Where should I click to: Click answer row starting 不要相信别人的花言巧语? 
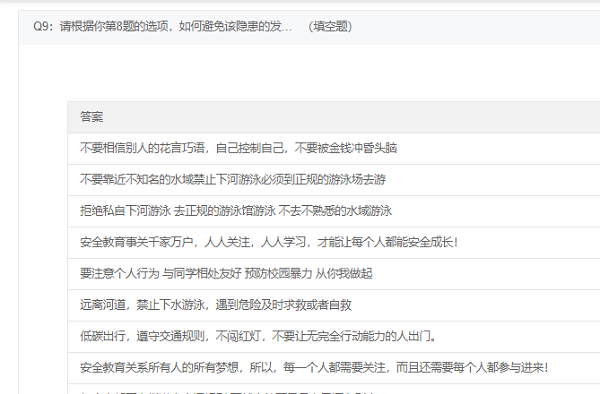[x=334, y=148]
